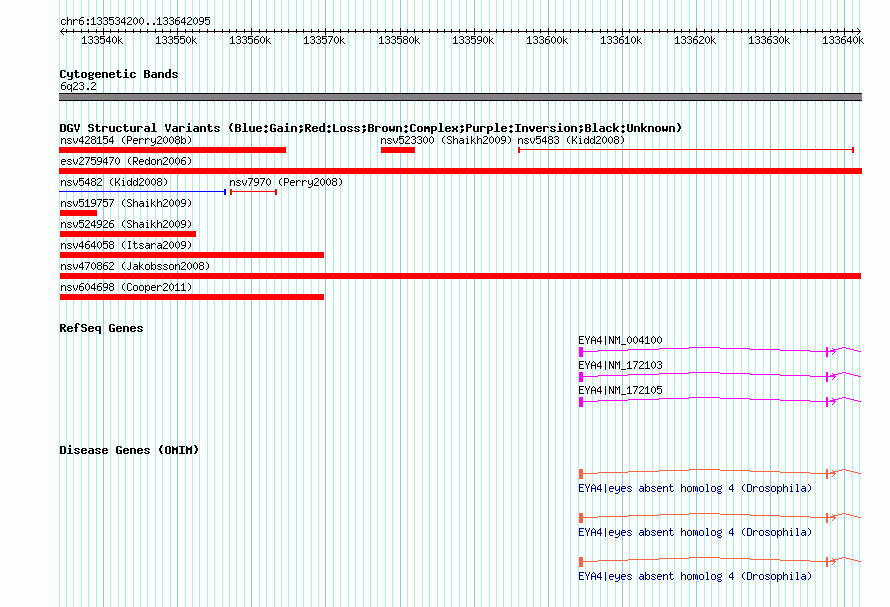Click the short red bar under nsv523300
The height and width of the screenshot is (607, 890).
[x=398, y=150]
